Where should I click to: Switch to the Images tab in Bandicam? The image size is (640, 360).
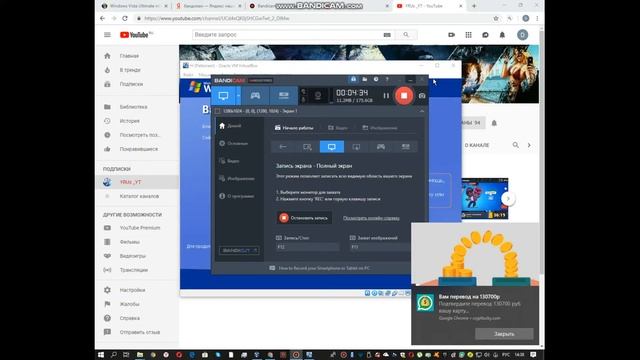click(x=380, y=128)
